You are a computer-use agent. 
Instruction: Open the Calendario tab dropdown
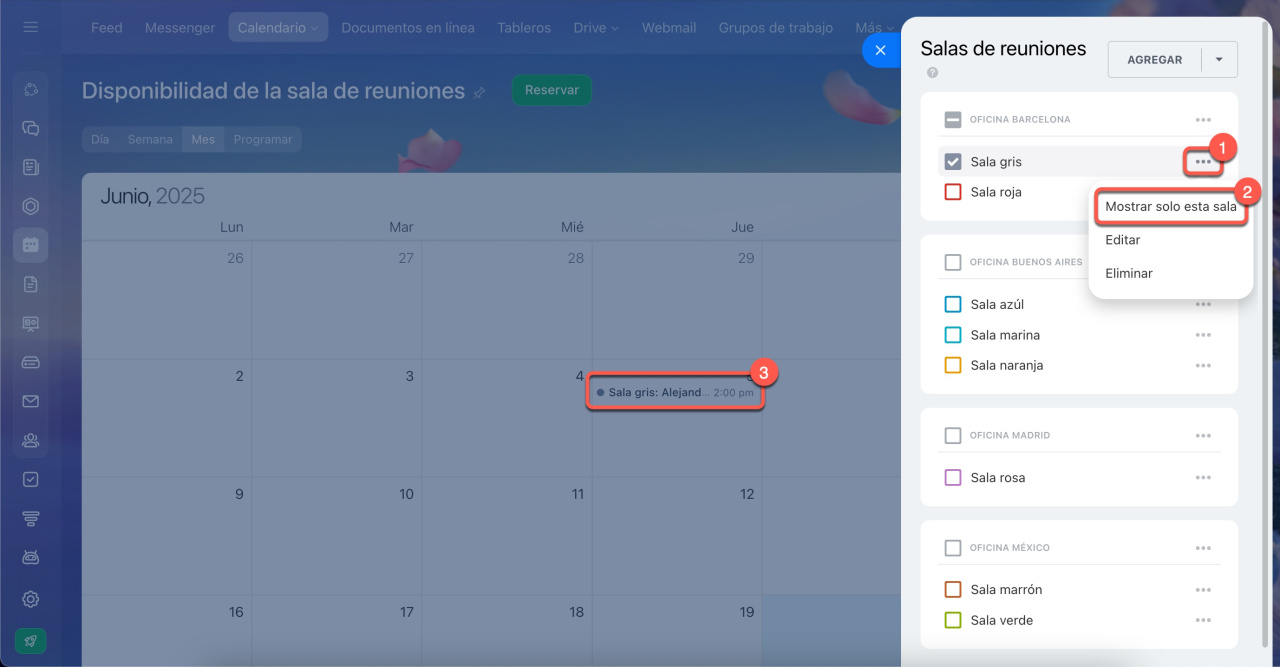278,28
